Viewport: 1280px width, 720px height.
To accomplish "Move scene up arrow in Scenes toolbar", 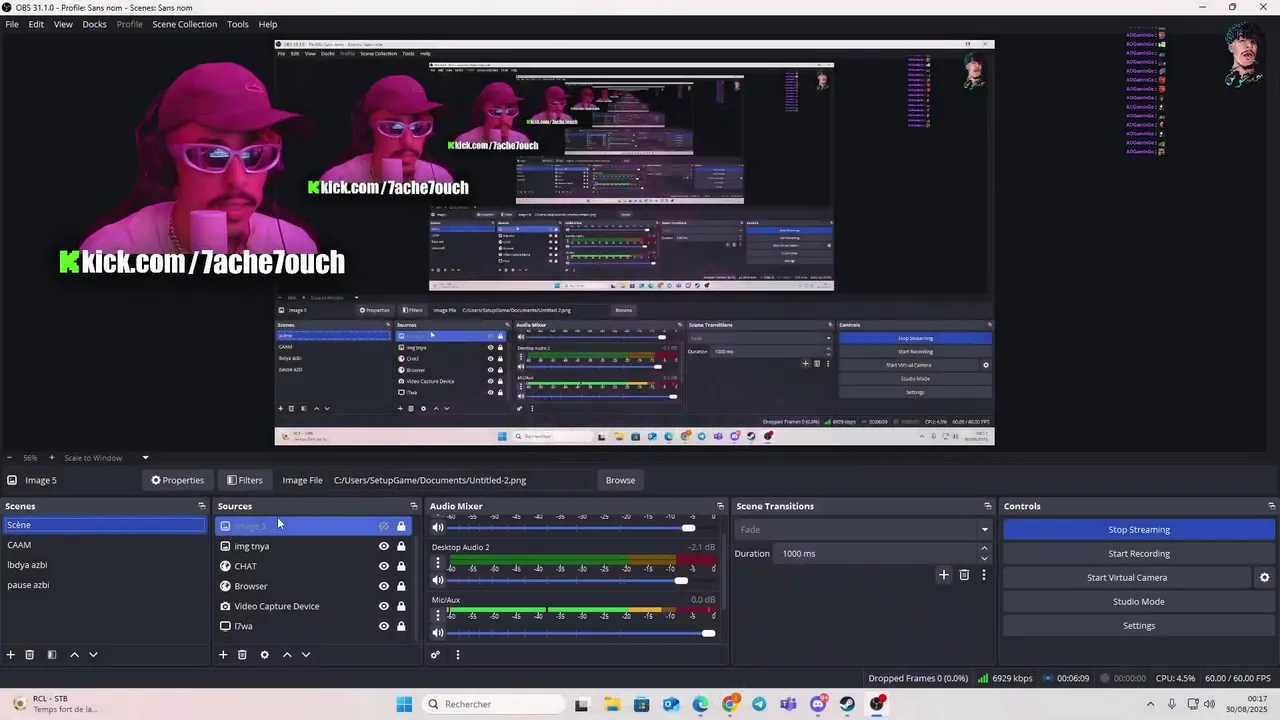I will [x=74, y=655].
